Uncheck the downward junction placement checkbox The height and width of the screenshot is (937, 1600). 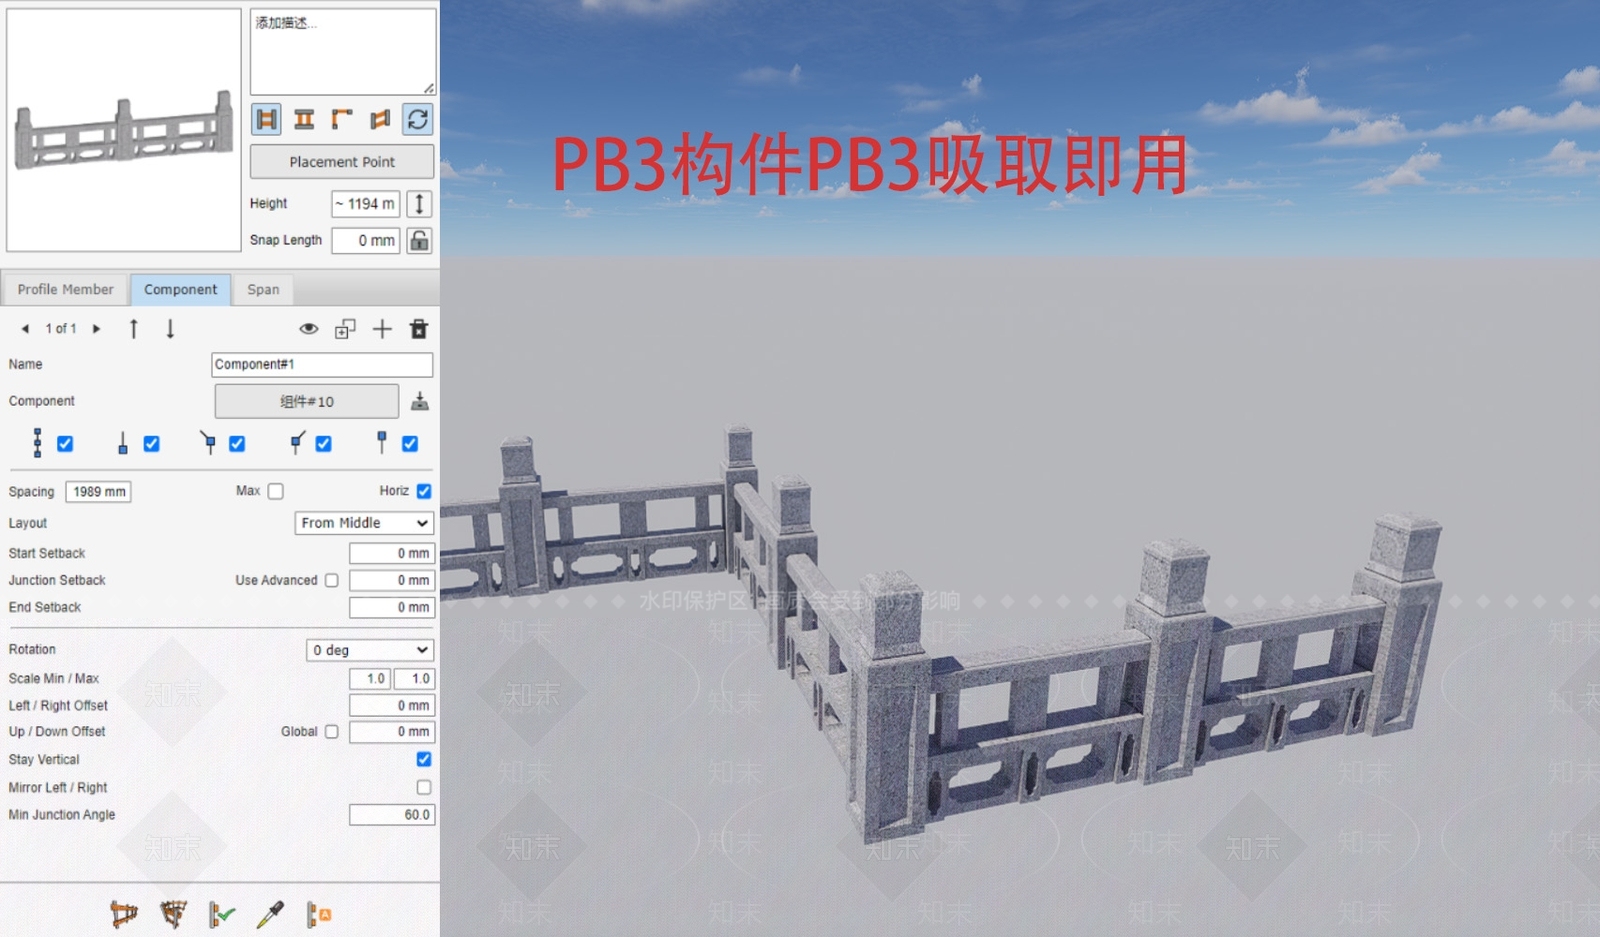237,443
